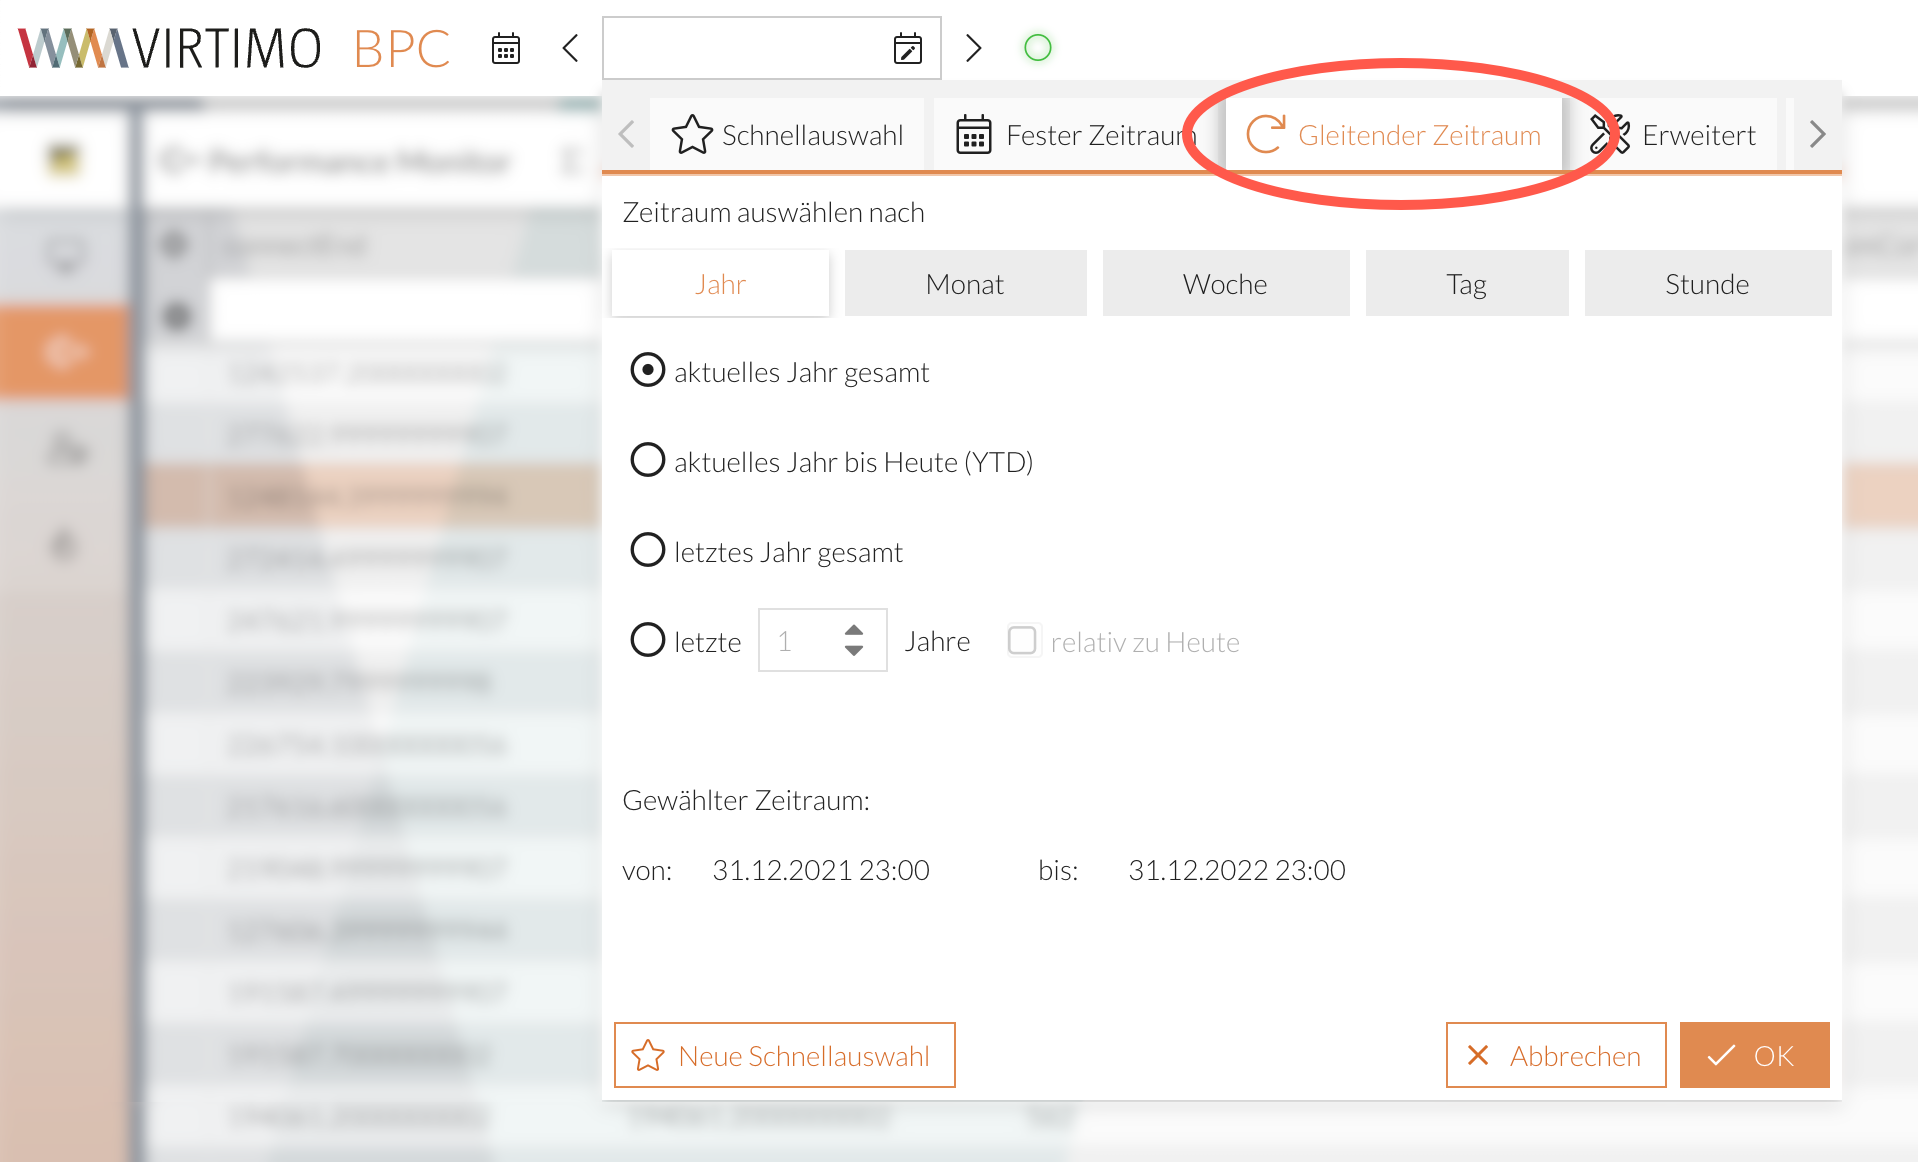This screenshot has width=1918, height=1162.
Task: Click the Jahre number stepper arrows
Action: coord(853,640)
